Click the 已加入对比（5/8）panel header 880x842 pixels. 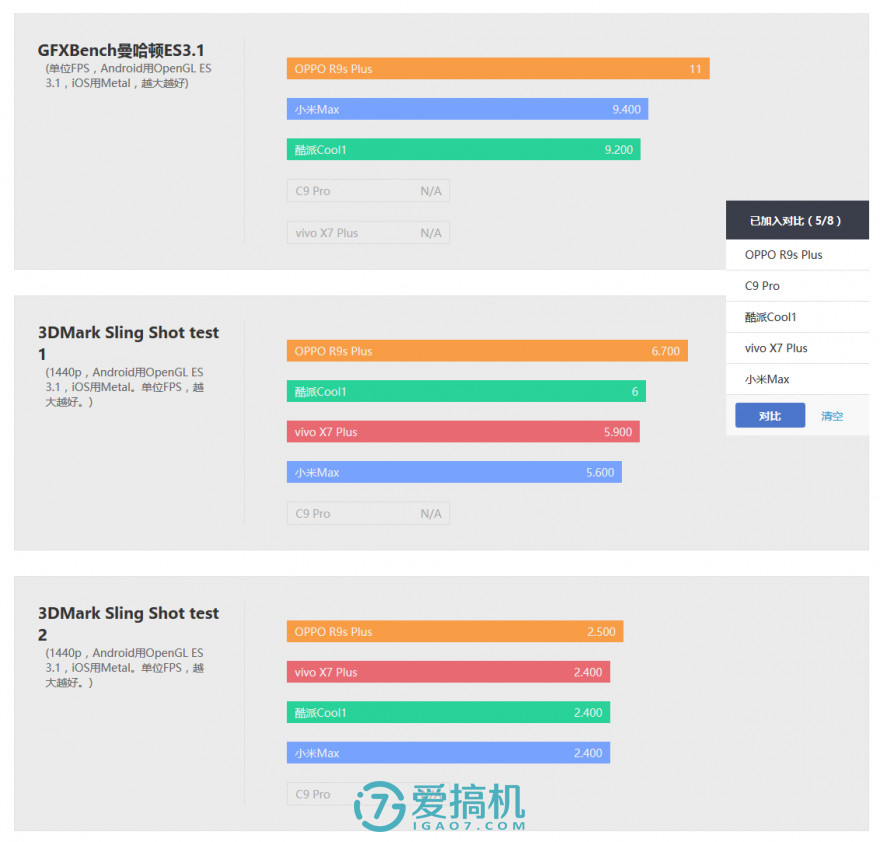(x=797, y=219)
